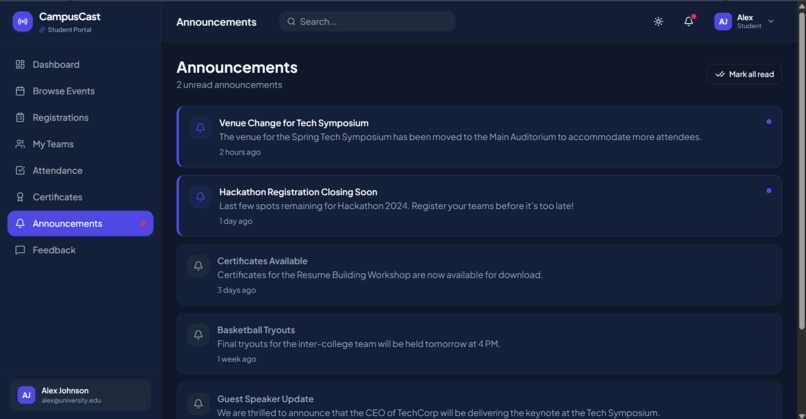The width and height of the screenshot is (806, 419).
Task: Click the Announcements title in top bar
Action: (216, 22)
